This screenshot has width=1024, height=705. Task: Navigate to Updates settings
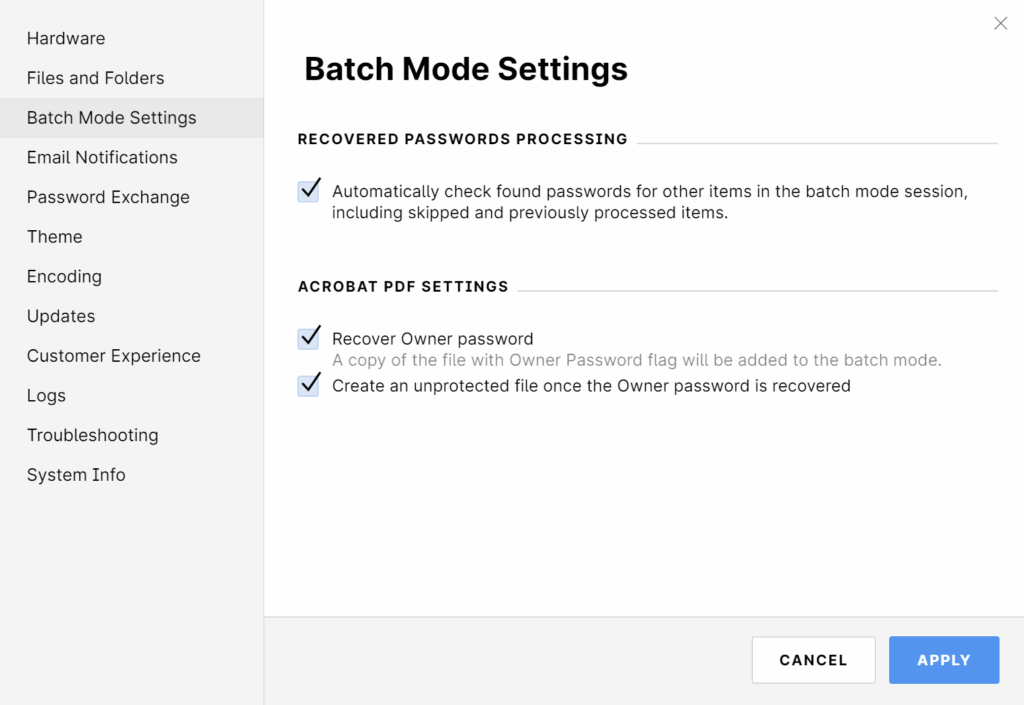pos(61,316)
